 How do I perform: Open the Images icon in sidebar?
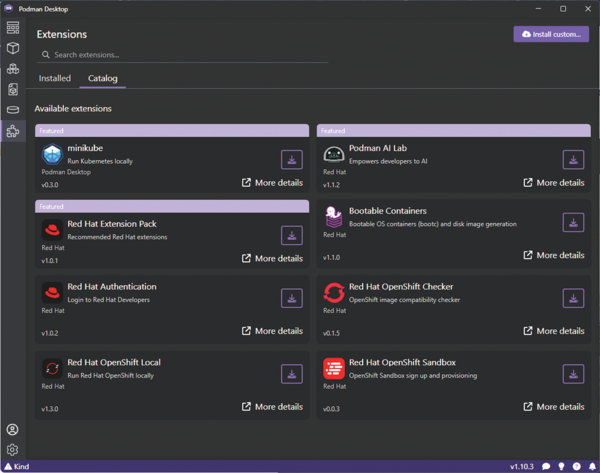coord(13,89)
